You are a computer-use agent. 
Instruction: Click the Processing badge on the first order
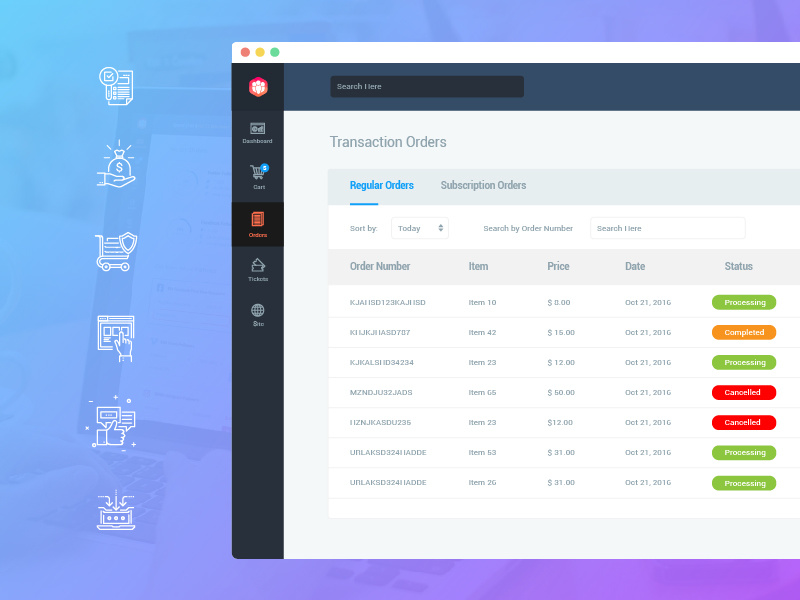pyautogui.click(x=743, y=302)
